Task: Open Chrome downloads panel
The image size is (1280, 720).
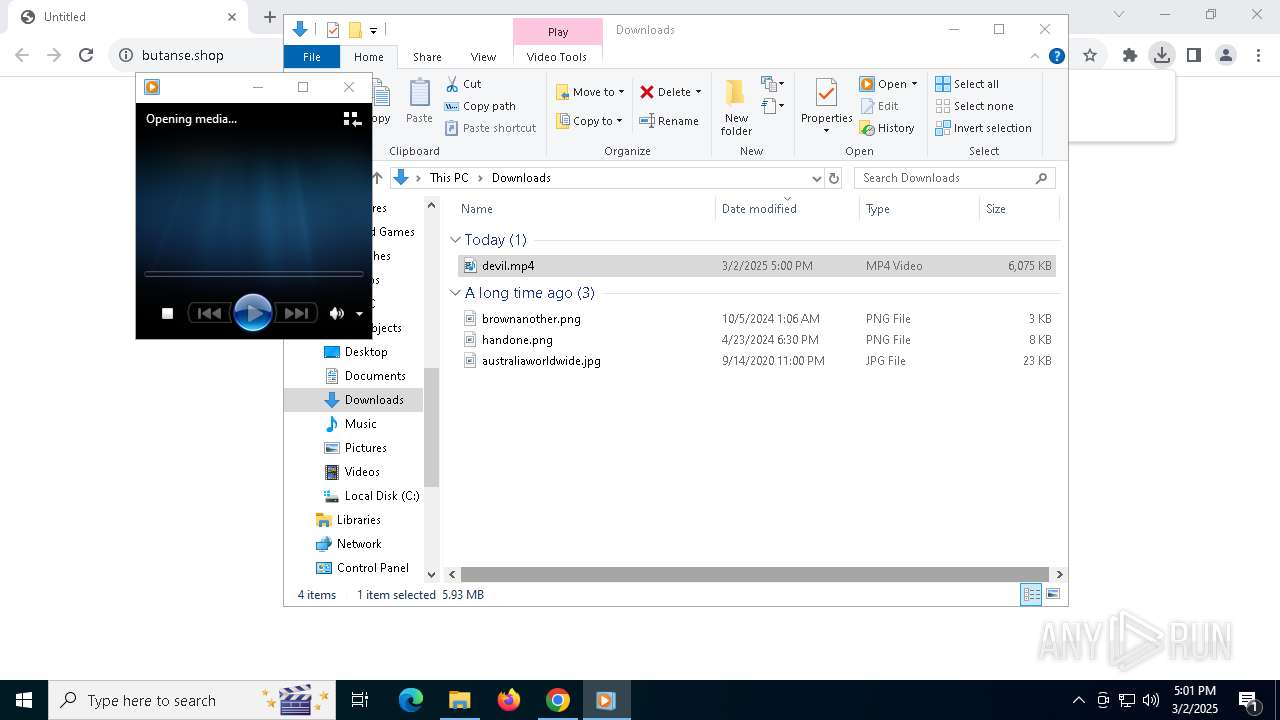Action: click(x=1161, y=56)
